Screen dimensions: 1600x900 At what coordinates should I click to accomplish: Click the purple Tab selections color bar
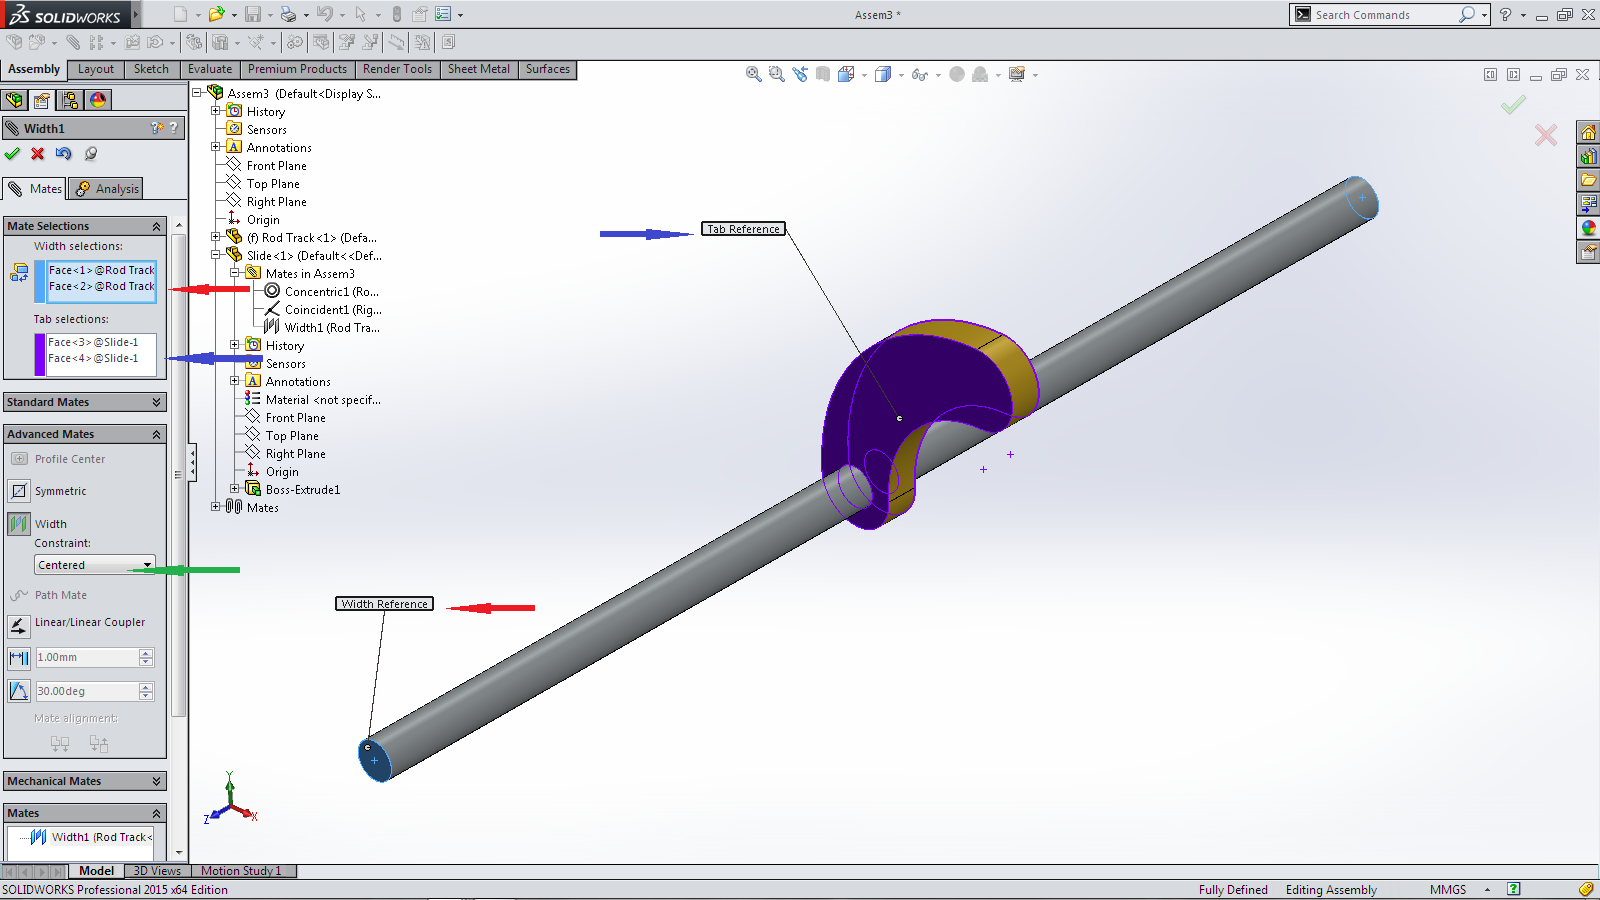tap(40, 354)
